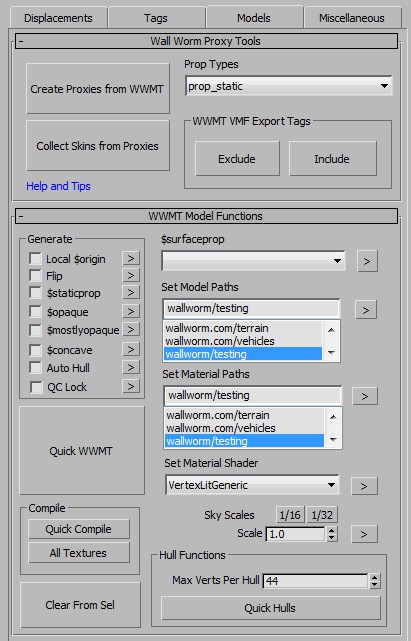Apply Auto Hull using its arrow button

(x=130, y=367)
